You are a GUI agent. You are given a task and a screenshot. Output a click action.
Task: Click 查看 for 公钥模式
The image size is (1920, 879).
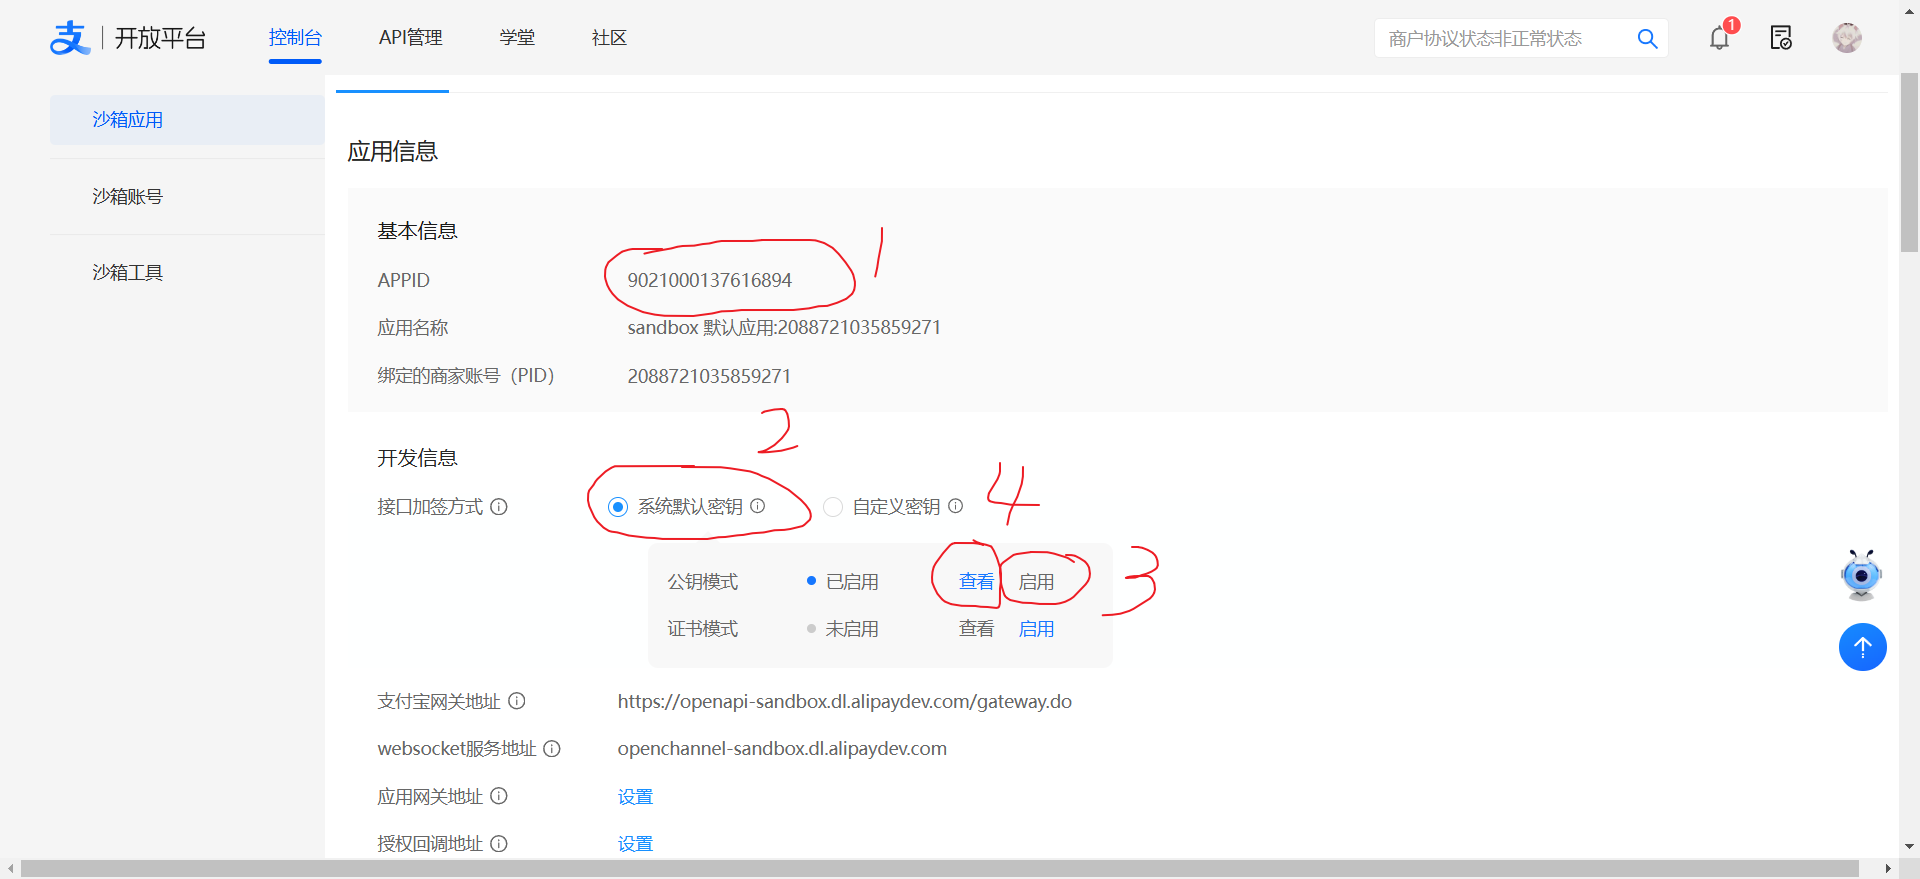[x=976, y=582]
